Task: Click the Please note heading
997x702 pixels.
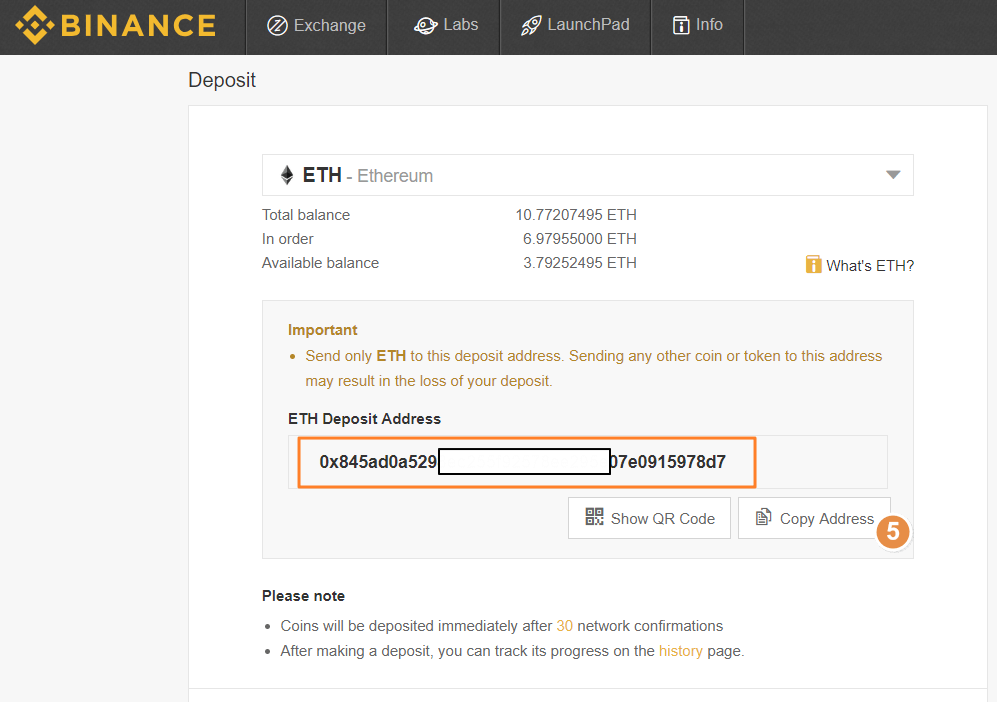Action: point(303,596)
